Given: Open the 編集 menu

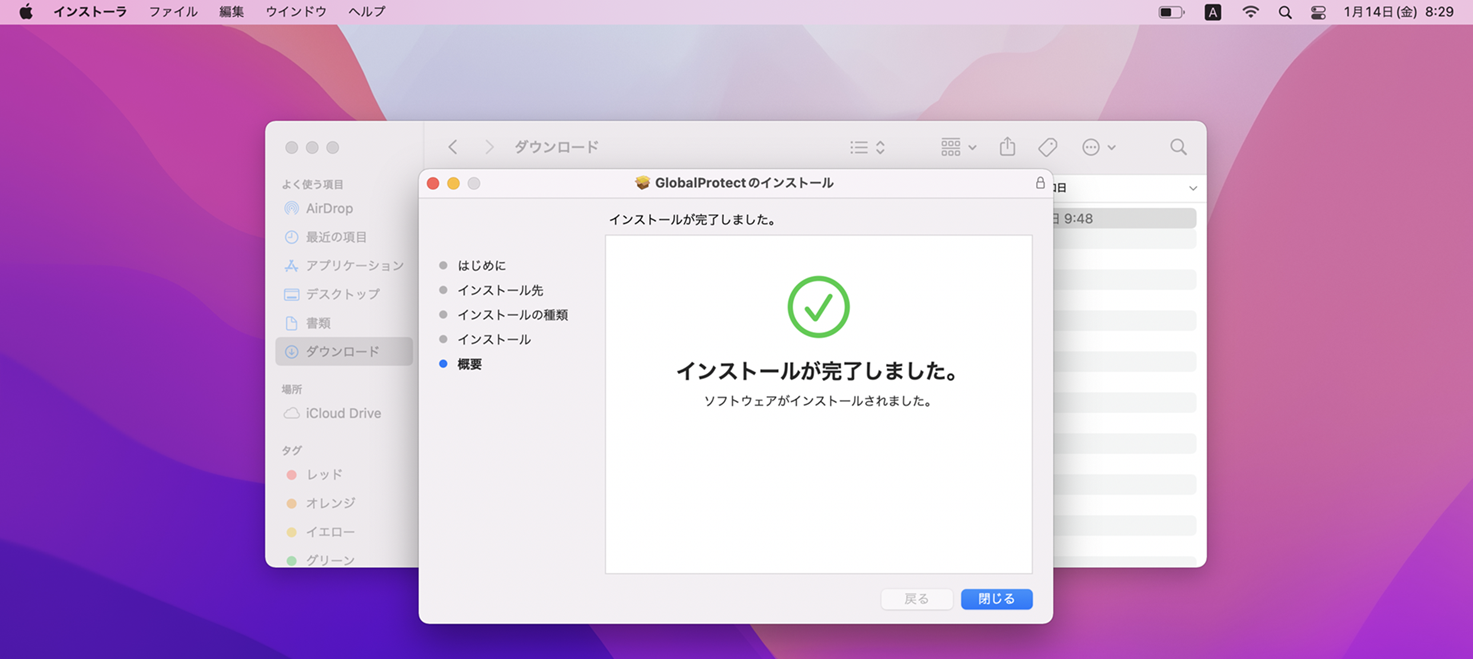Looking at the screenshot, I should pos(231,12).
